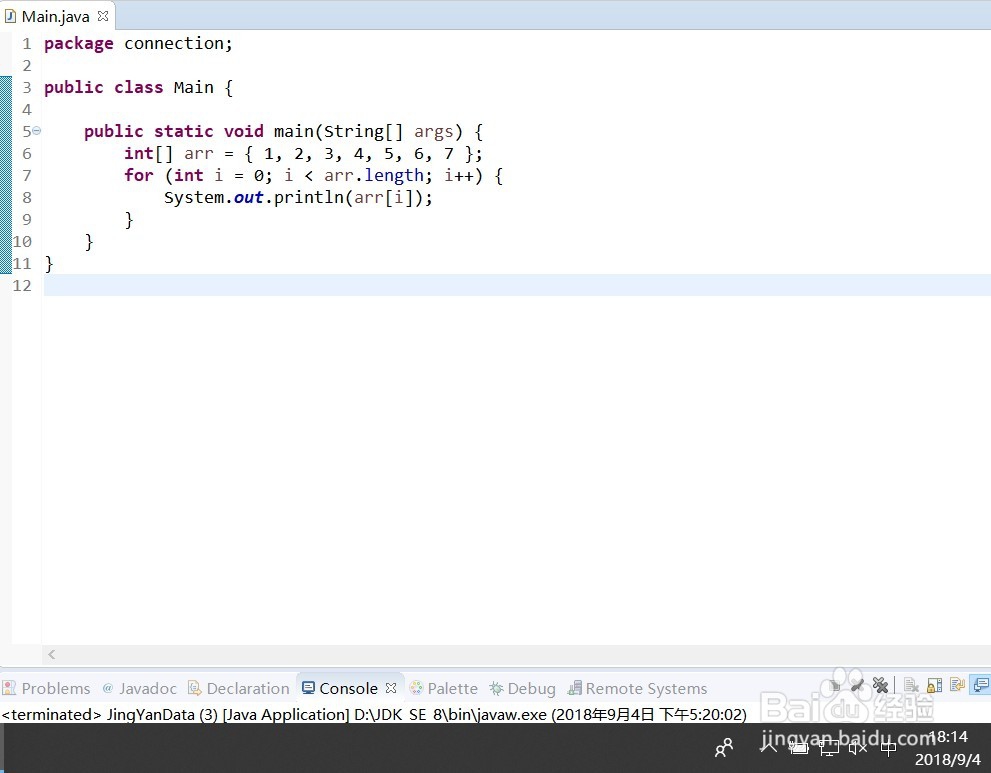Toggle Word Wrap icon in console
This screenshot has width=991, height=773.
point(958,685)
